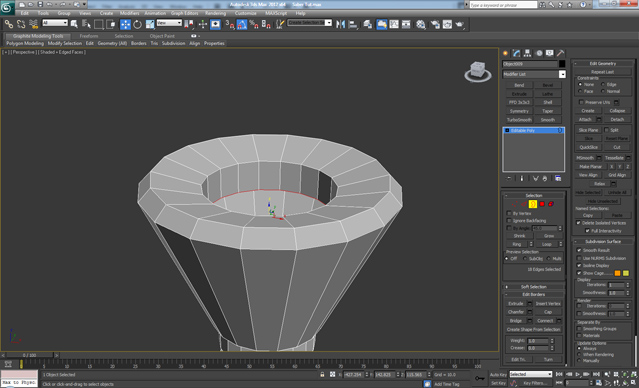Open the selection filter All dropdown
The image size is (639, 388).
55,23
